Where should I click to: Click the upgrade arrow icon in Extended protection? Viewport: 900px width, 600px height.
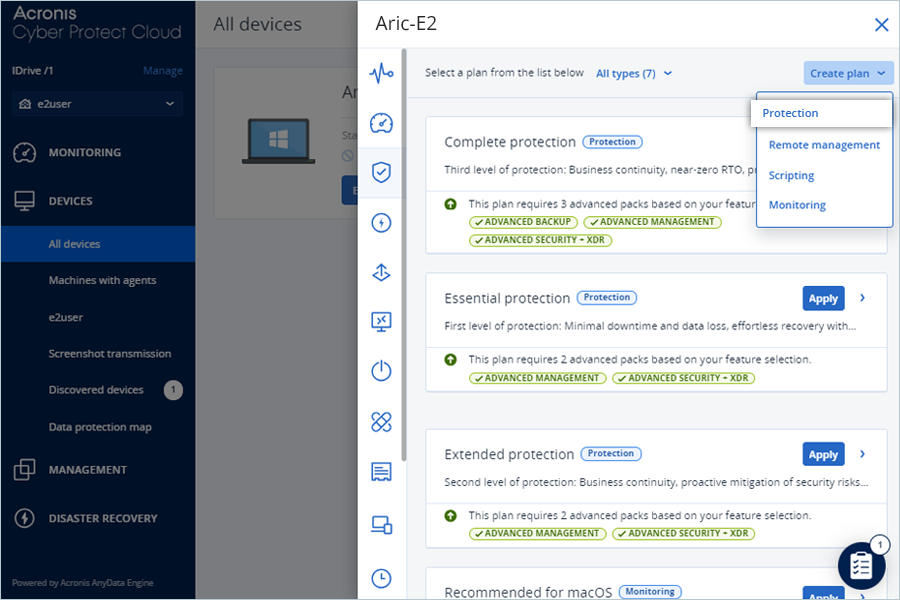(451, 516)
